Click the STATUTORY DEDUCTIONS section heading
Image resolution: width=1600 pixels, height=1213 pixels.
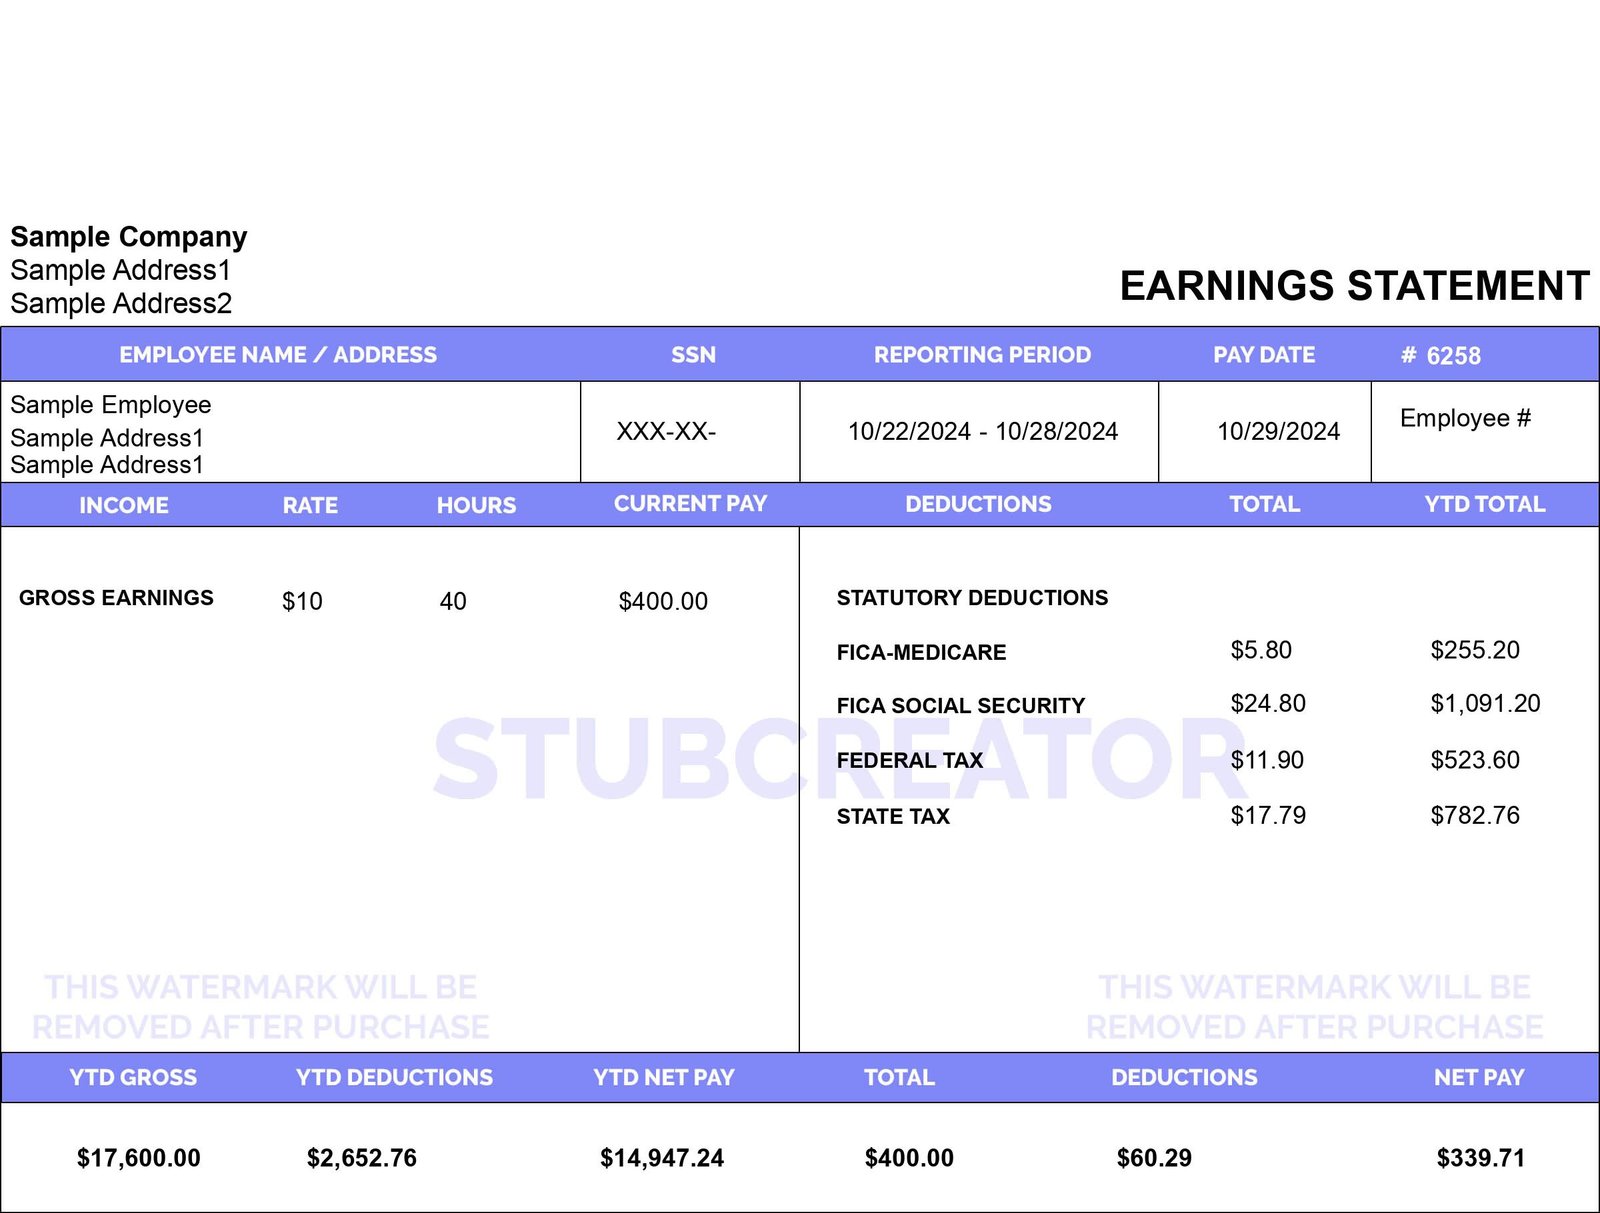click(x=972, y=598)
